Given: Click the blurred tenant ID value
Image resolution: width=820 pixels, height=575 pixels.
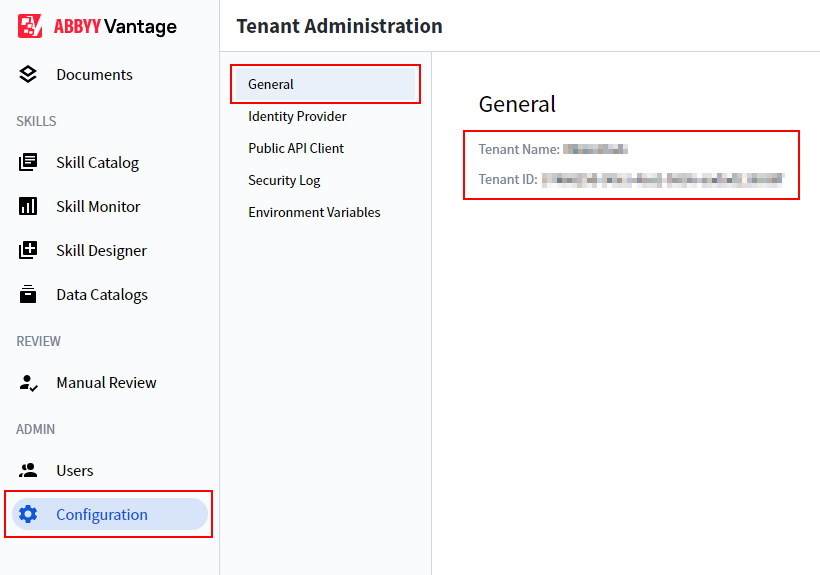Looking at the screenshot, I should [663, 180].
